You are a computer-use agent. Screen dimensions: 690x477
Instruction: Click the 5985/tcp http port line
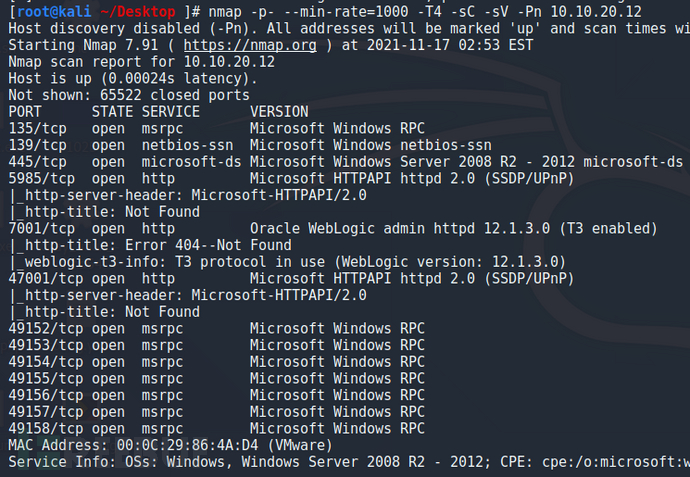291,179
